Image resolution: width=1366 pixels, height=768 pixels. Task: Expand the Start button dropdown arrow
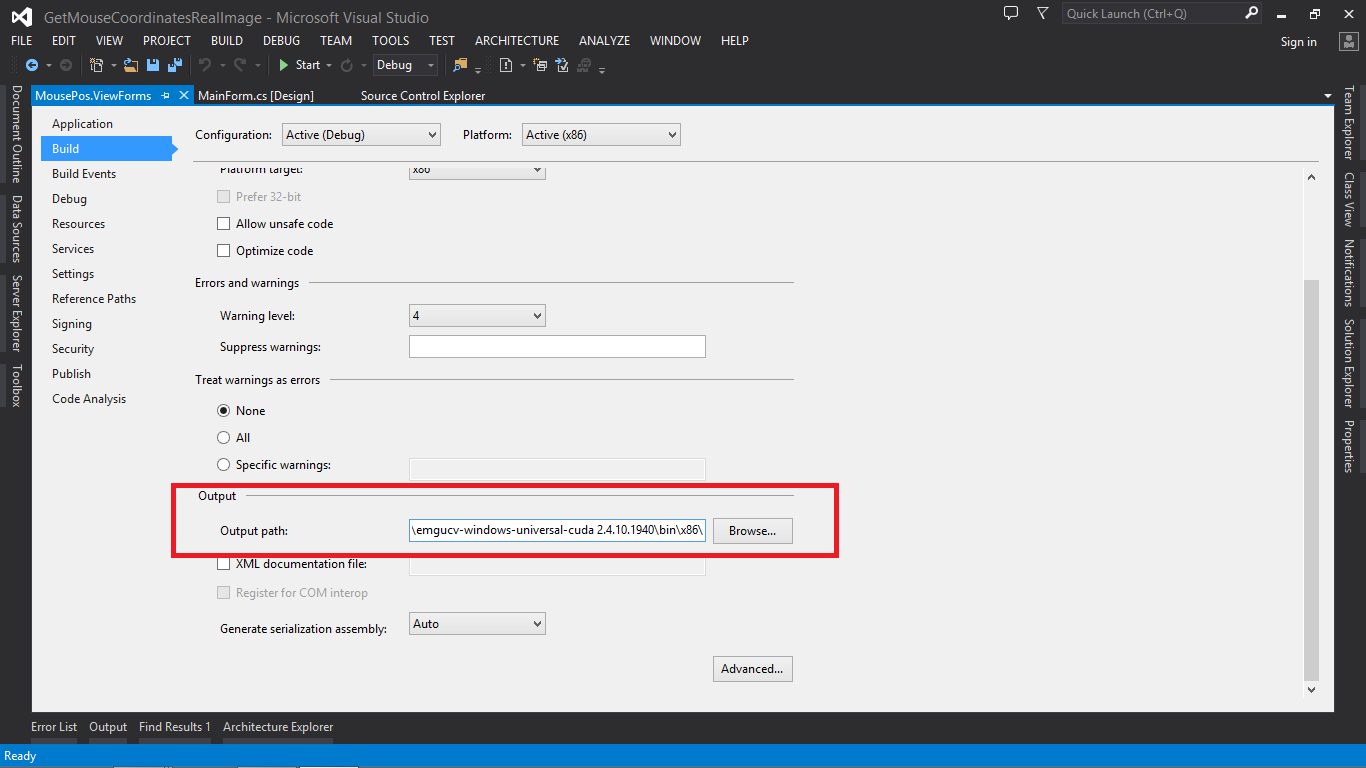coord(329,65)
